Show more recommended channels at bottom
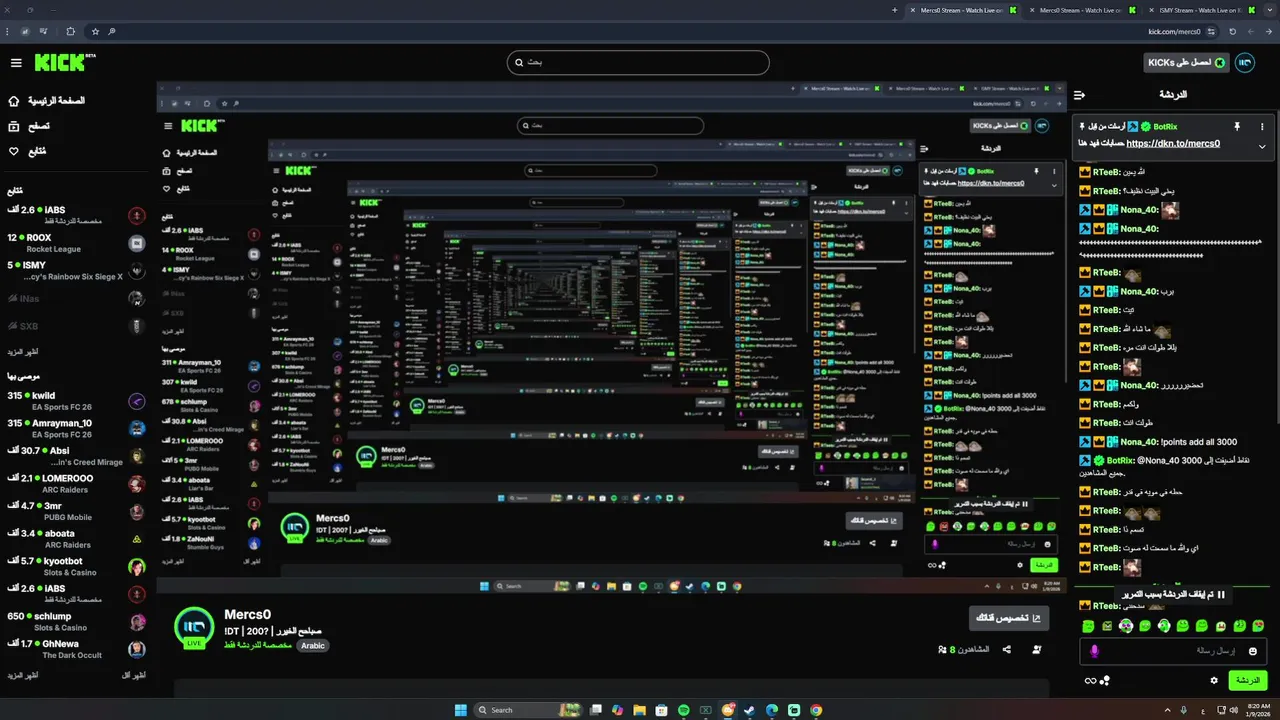1280x720 pixels. 22,676
